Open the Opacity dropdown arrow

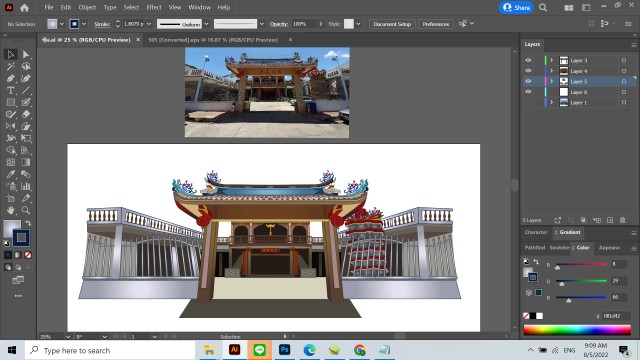321,24
